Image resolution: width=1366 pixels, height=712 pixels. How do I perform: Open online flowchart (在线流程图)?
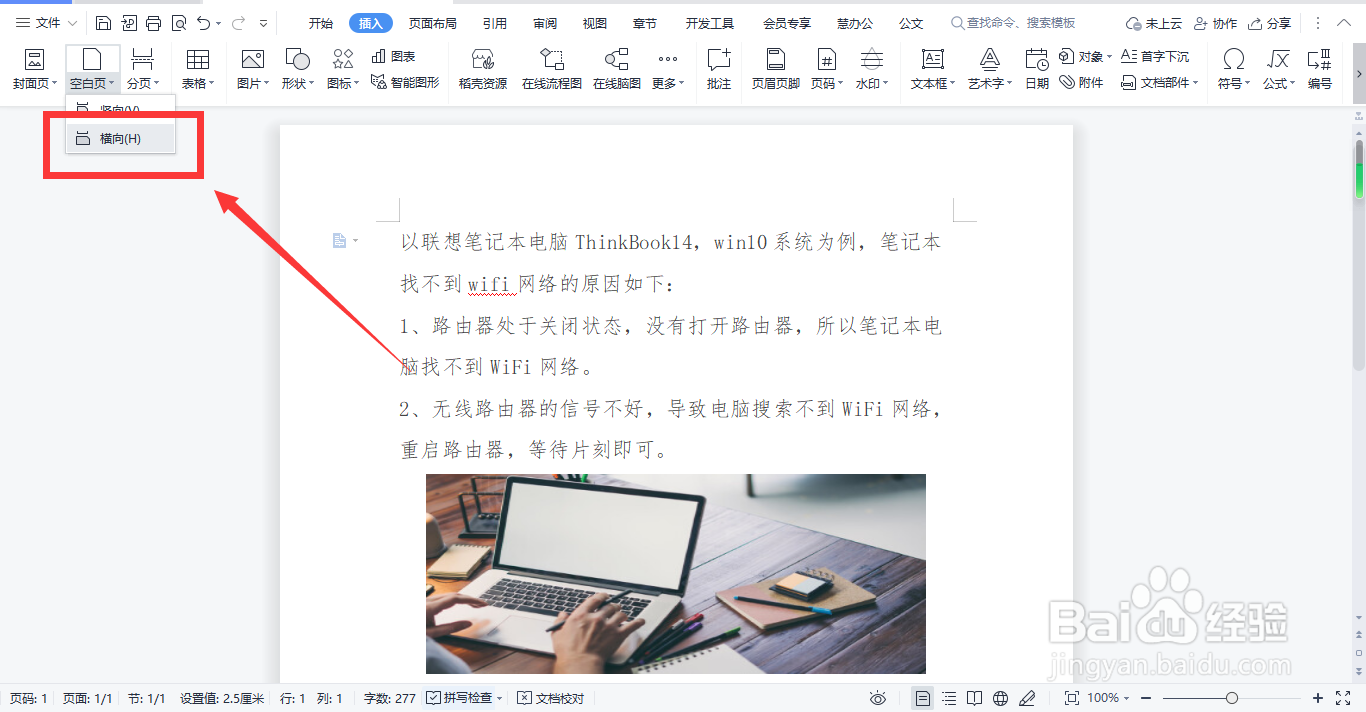click(x=552, y=69)
